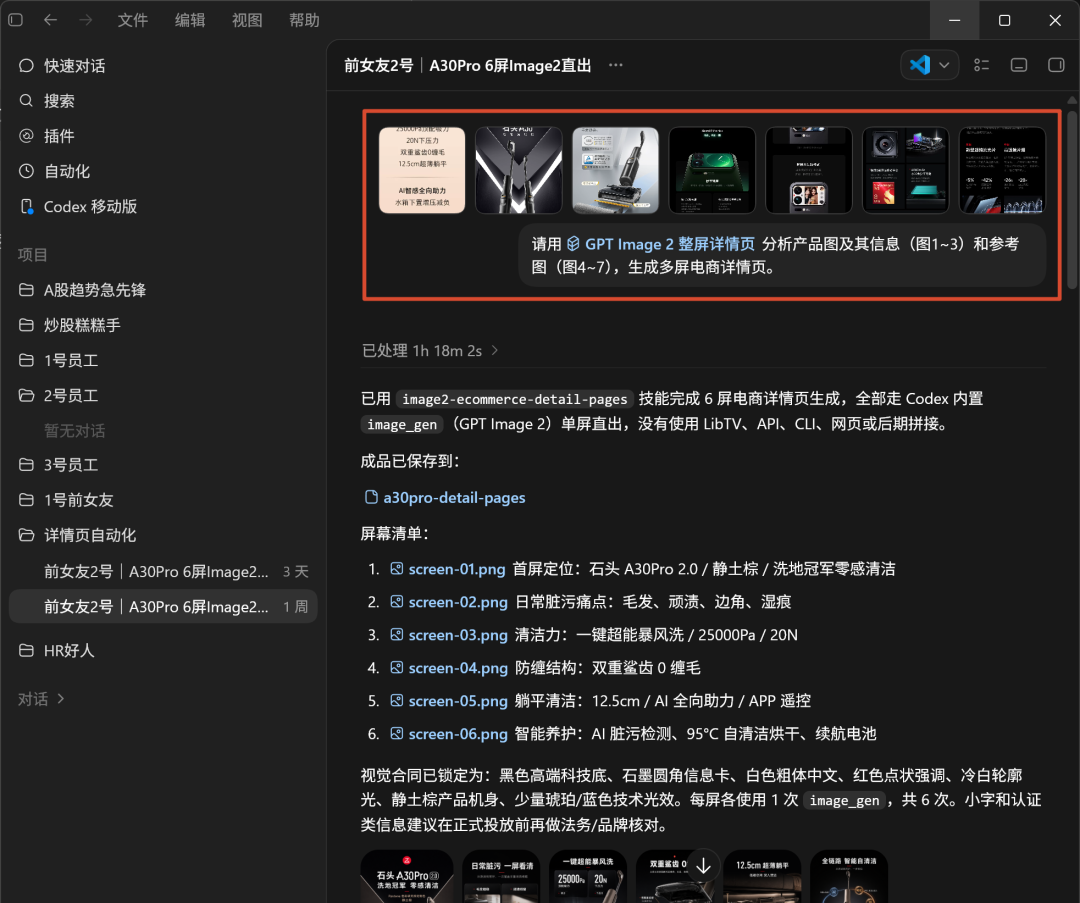Click the folder icon beside HR好人
1080x903 pixels.
pyautogui.click(x=26, y=650)
